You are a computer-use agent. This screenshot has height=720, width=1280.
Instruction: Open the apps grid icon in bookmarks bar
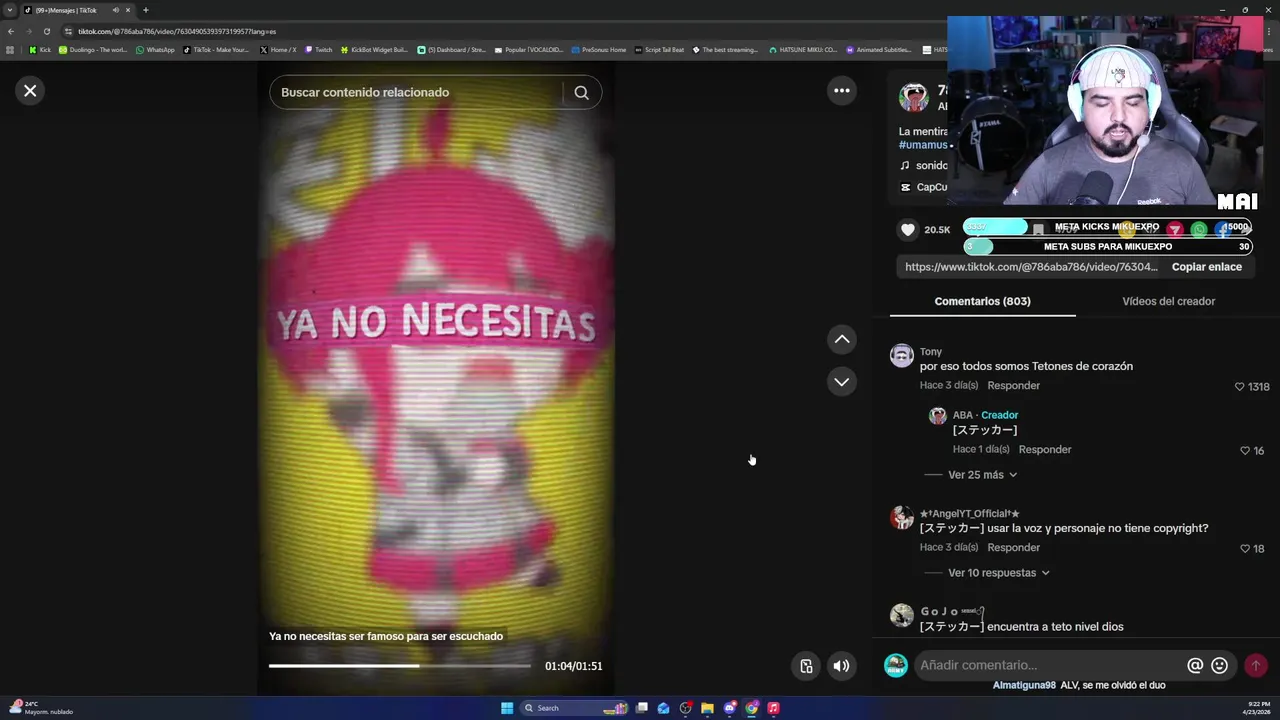(x=10, y=50)
